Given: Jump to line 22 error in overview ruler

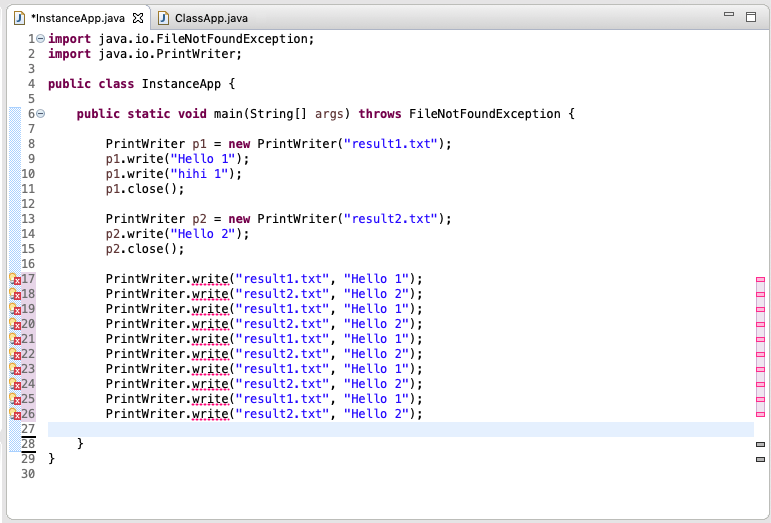Looking at the screenshot, I should click(x=760, y=354).
